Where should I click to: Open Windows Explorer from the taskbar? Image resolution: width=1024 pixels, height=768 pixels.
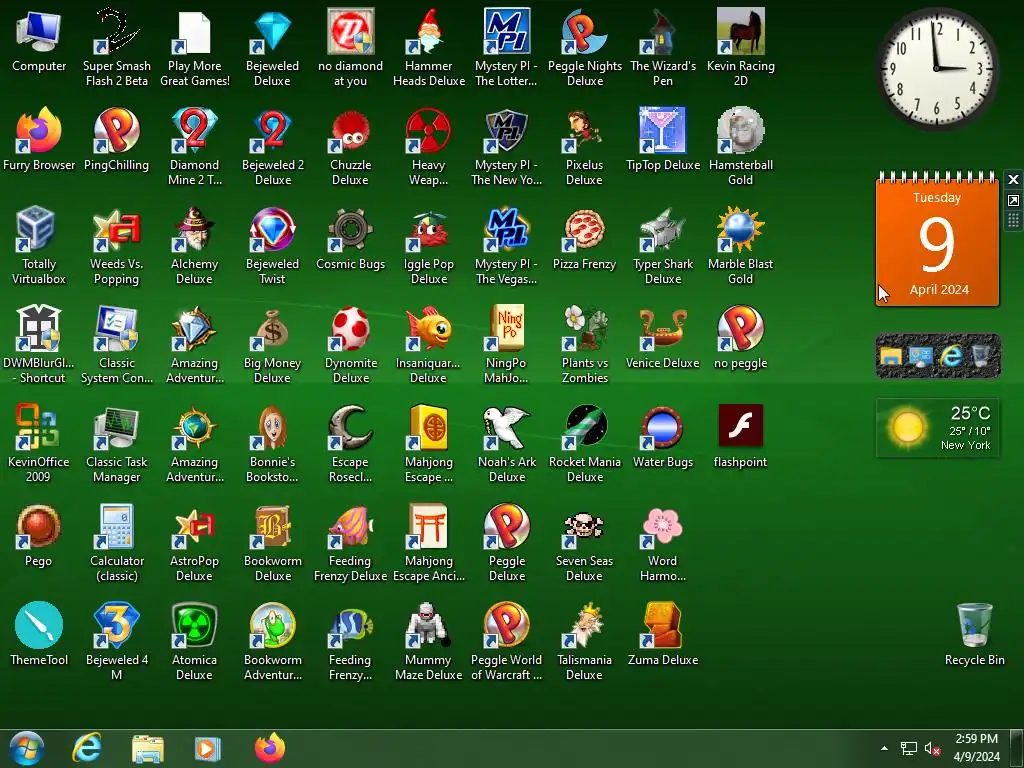point(148,748)
